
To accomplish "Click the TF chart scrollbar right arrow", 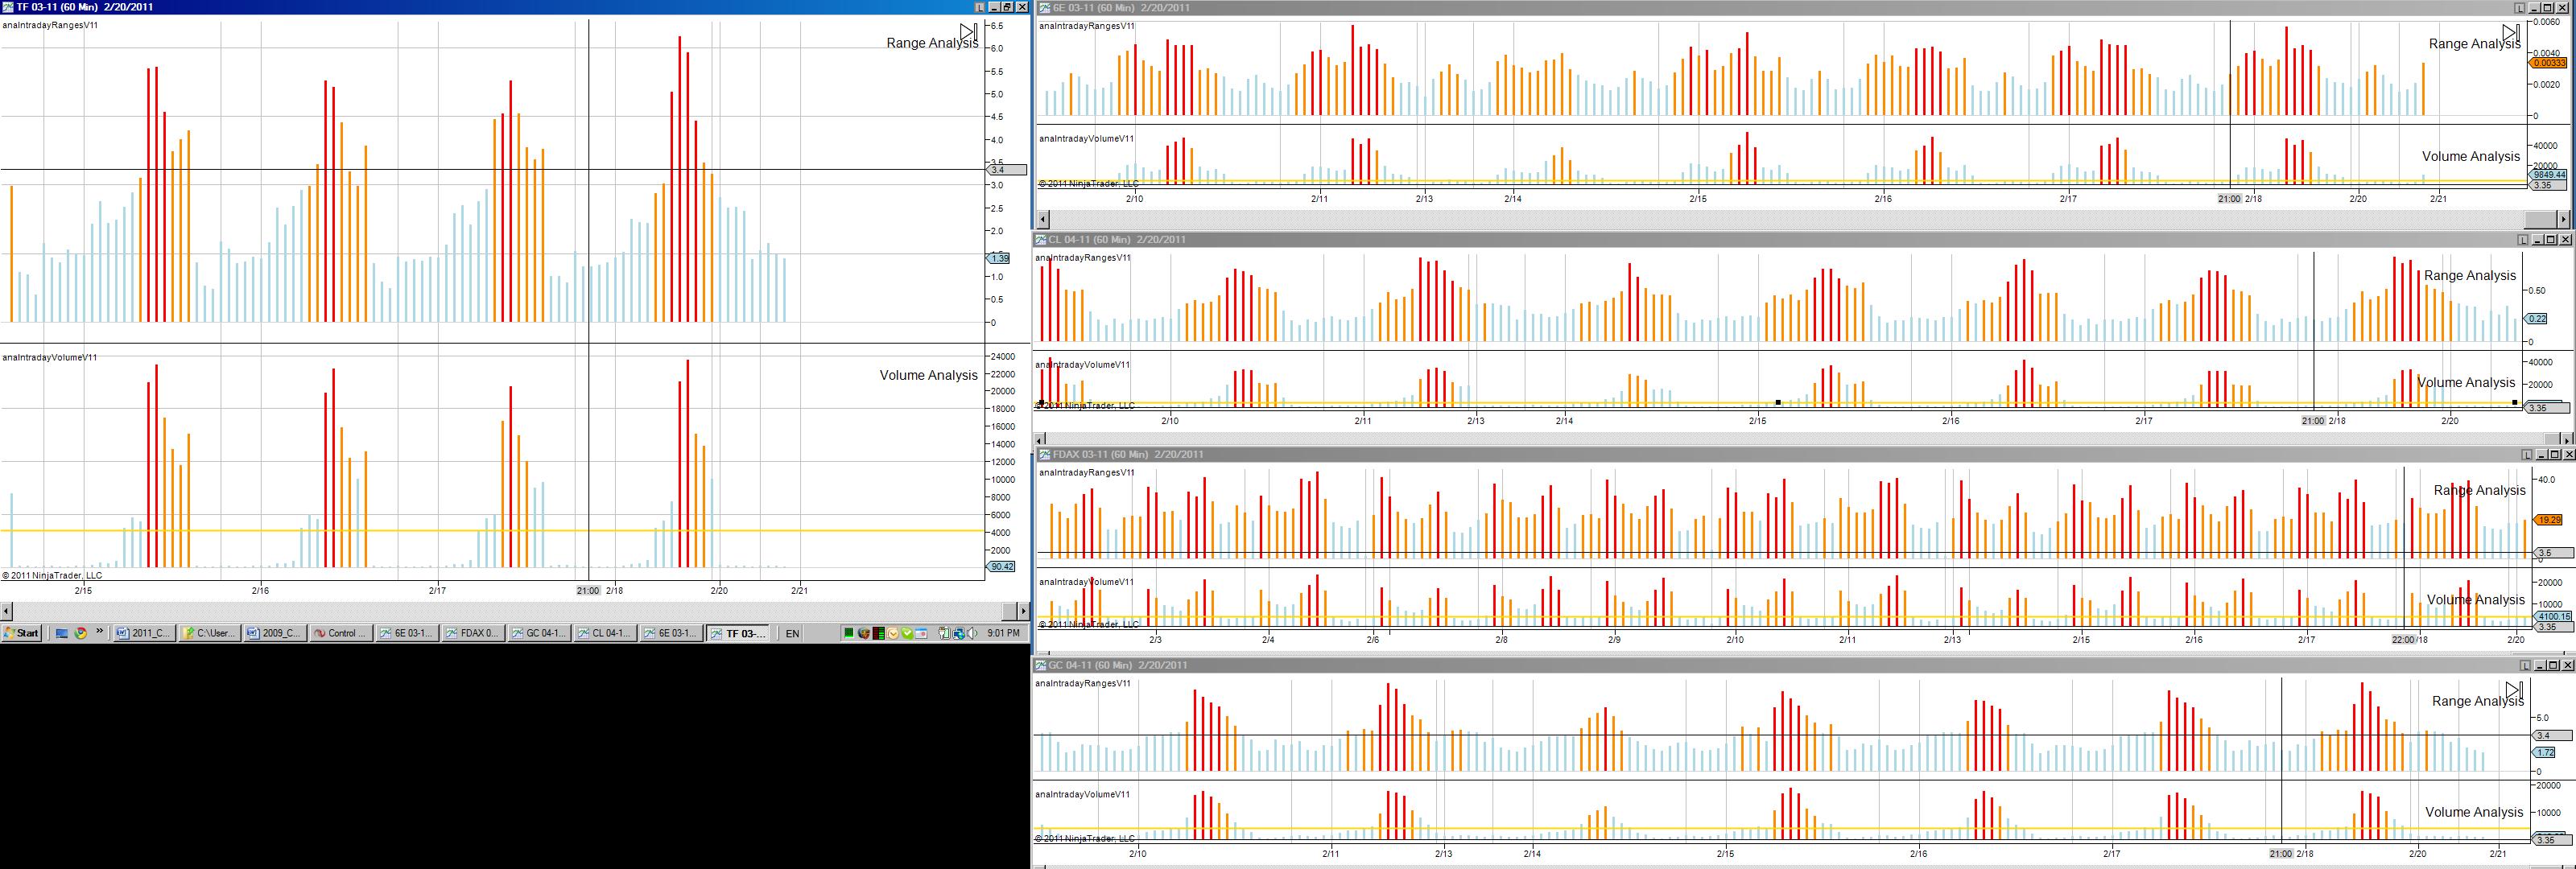I will [x=1023, y=610].
